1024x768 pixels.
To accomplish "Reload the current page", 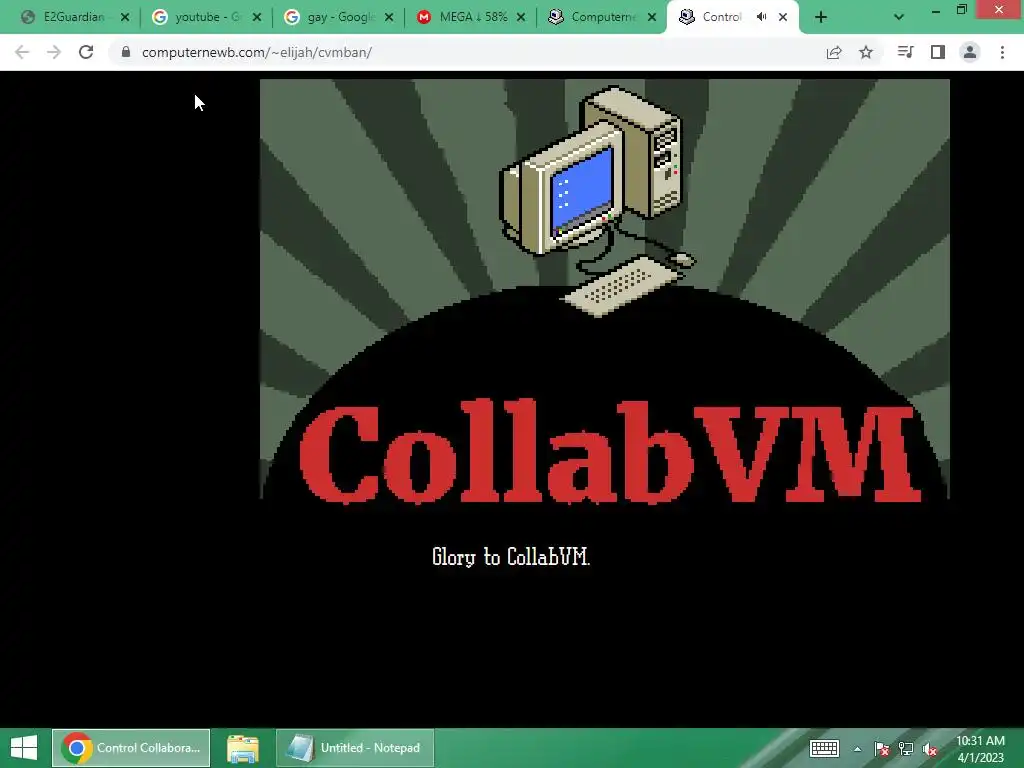I will (86, 52).
